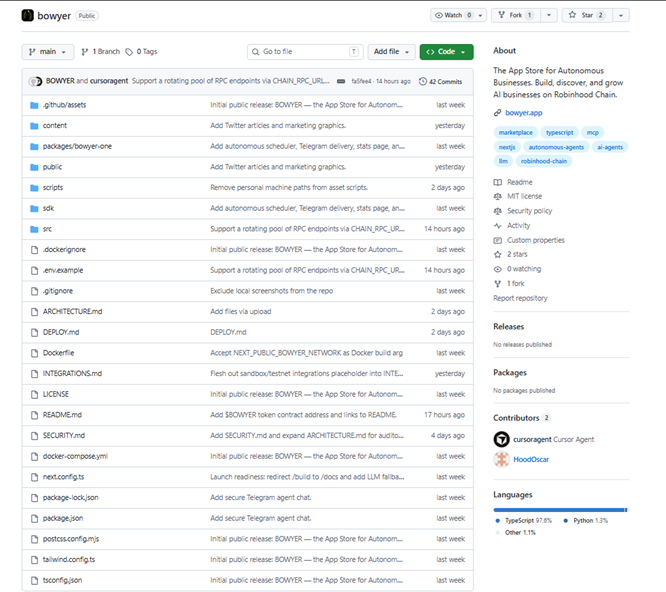Open next.config.ts file name

point(63,477)
